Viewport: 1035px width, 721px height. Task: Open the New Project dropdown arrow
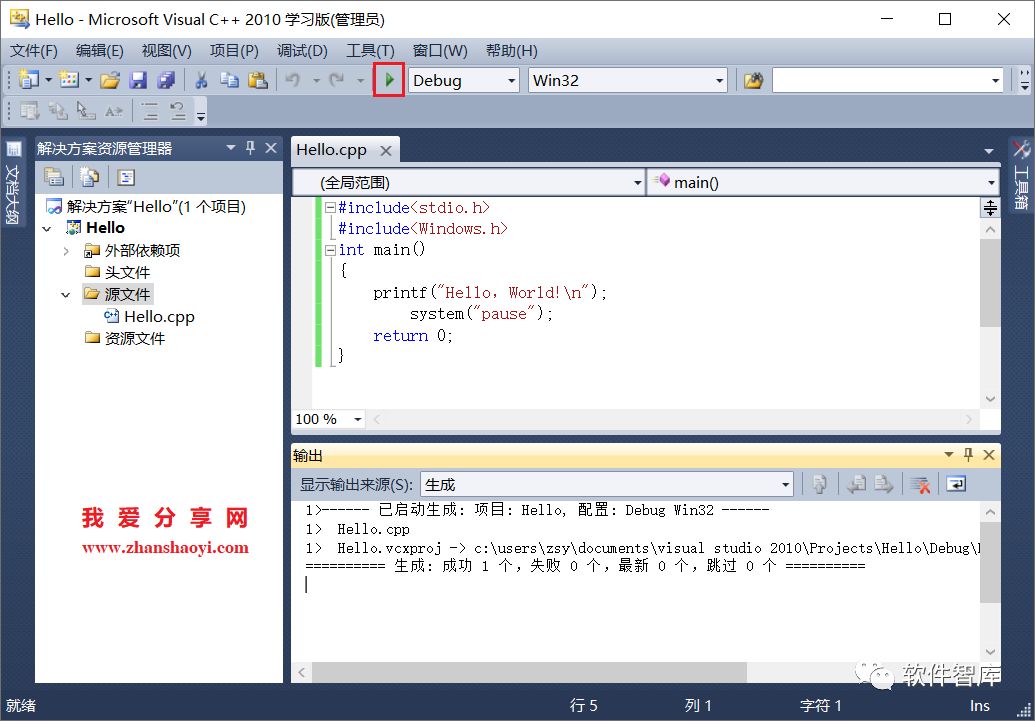click(x=48, y=81)
